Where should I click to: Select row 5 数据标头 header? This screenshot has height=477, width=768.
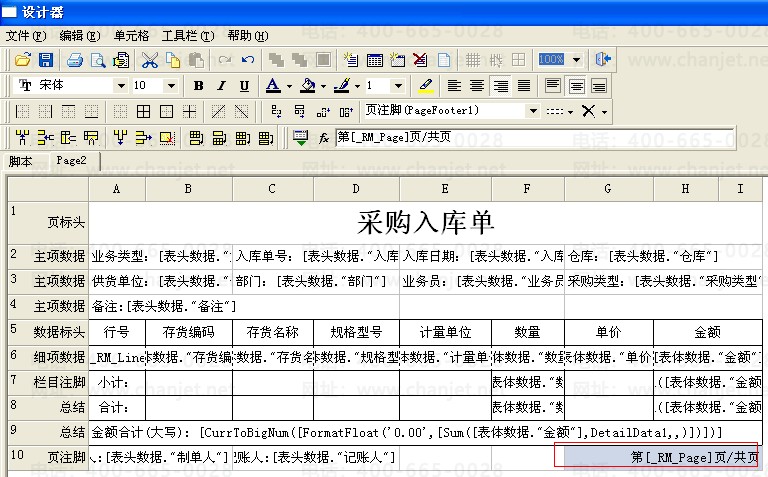(x=48, y=332)
